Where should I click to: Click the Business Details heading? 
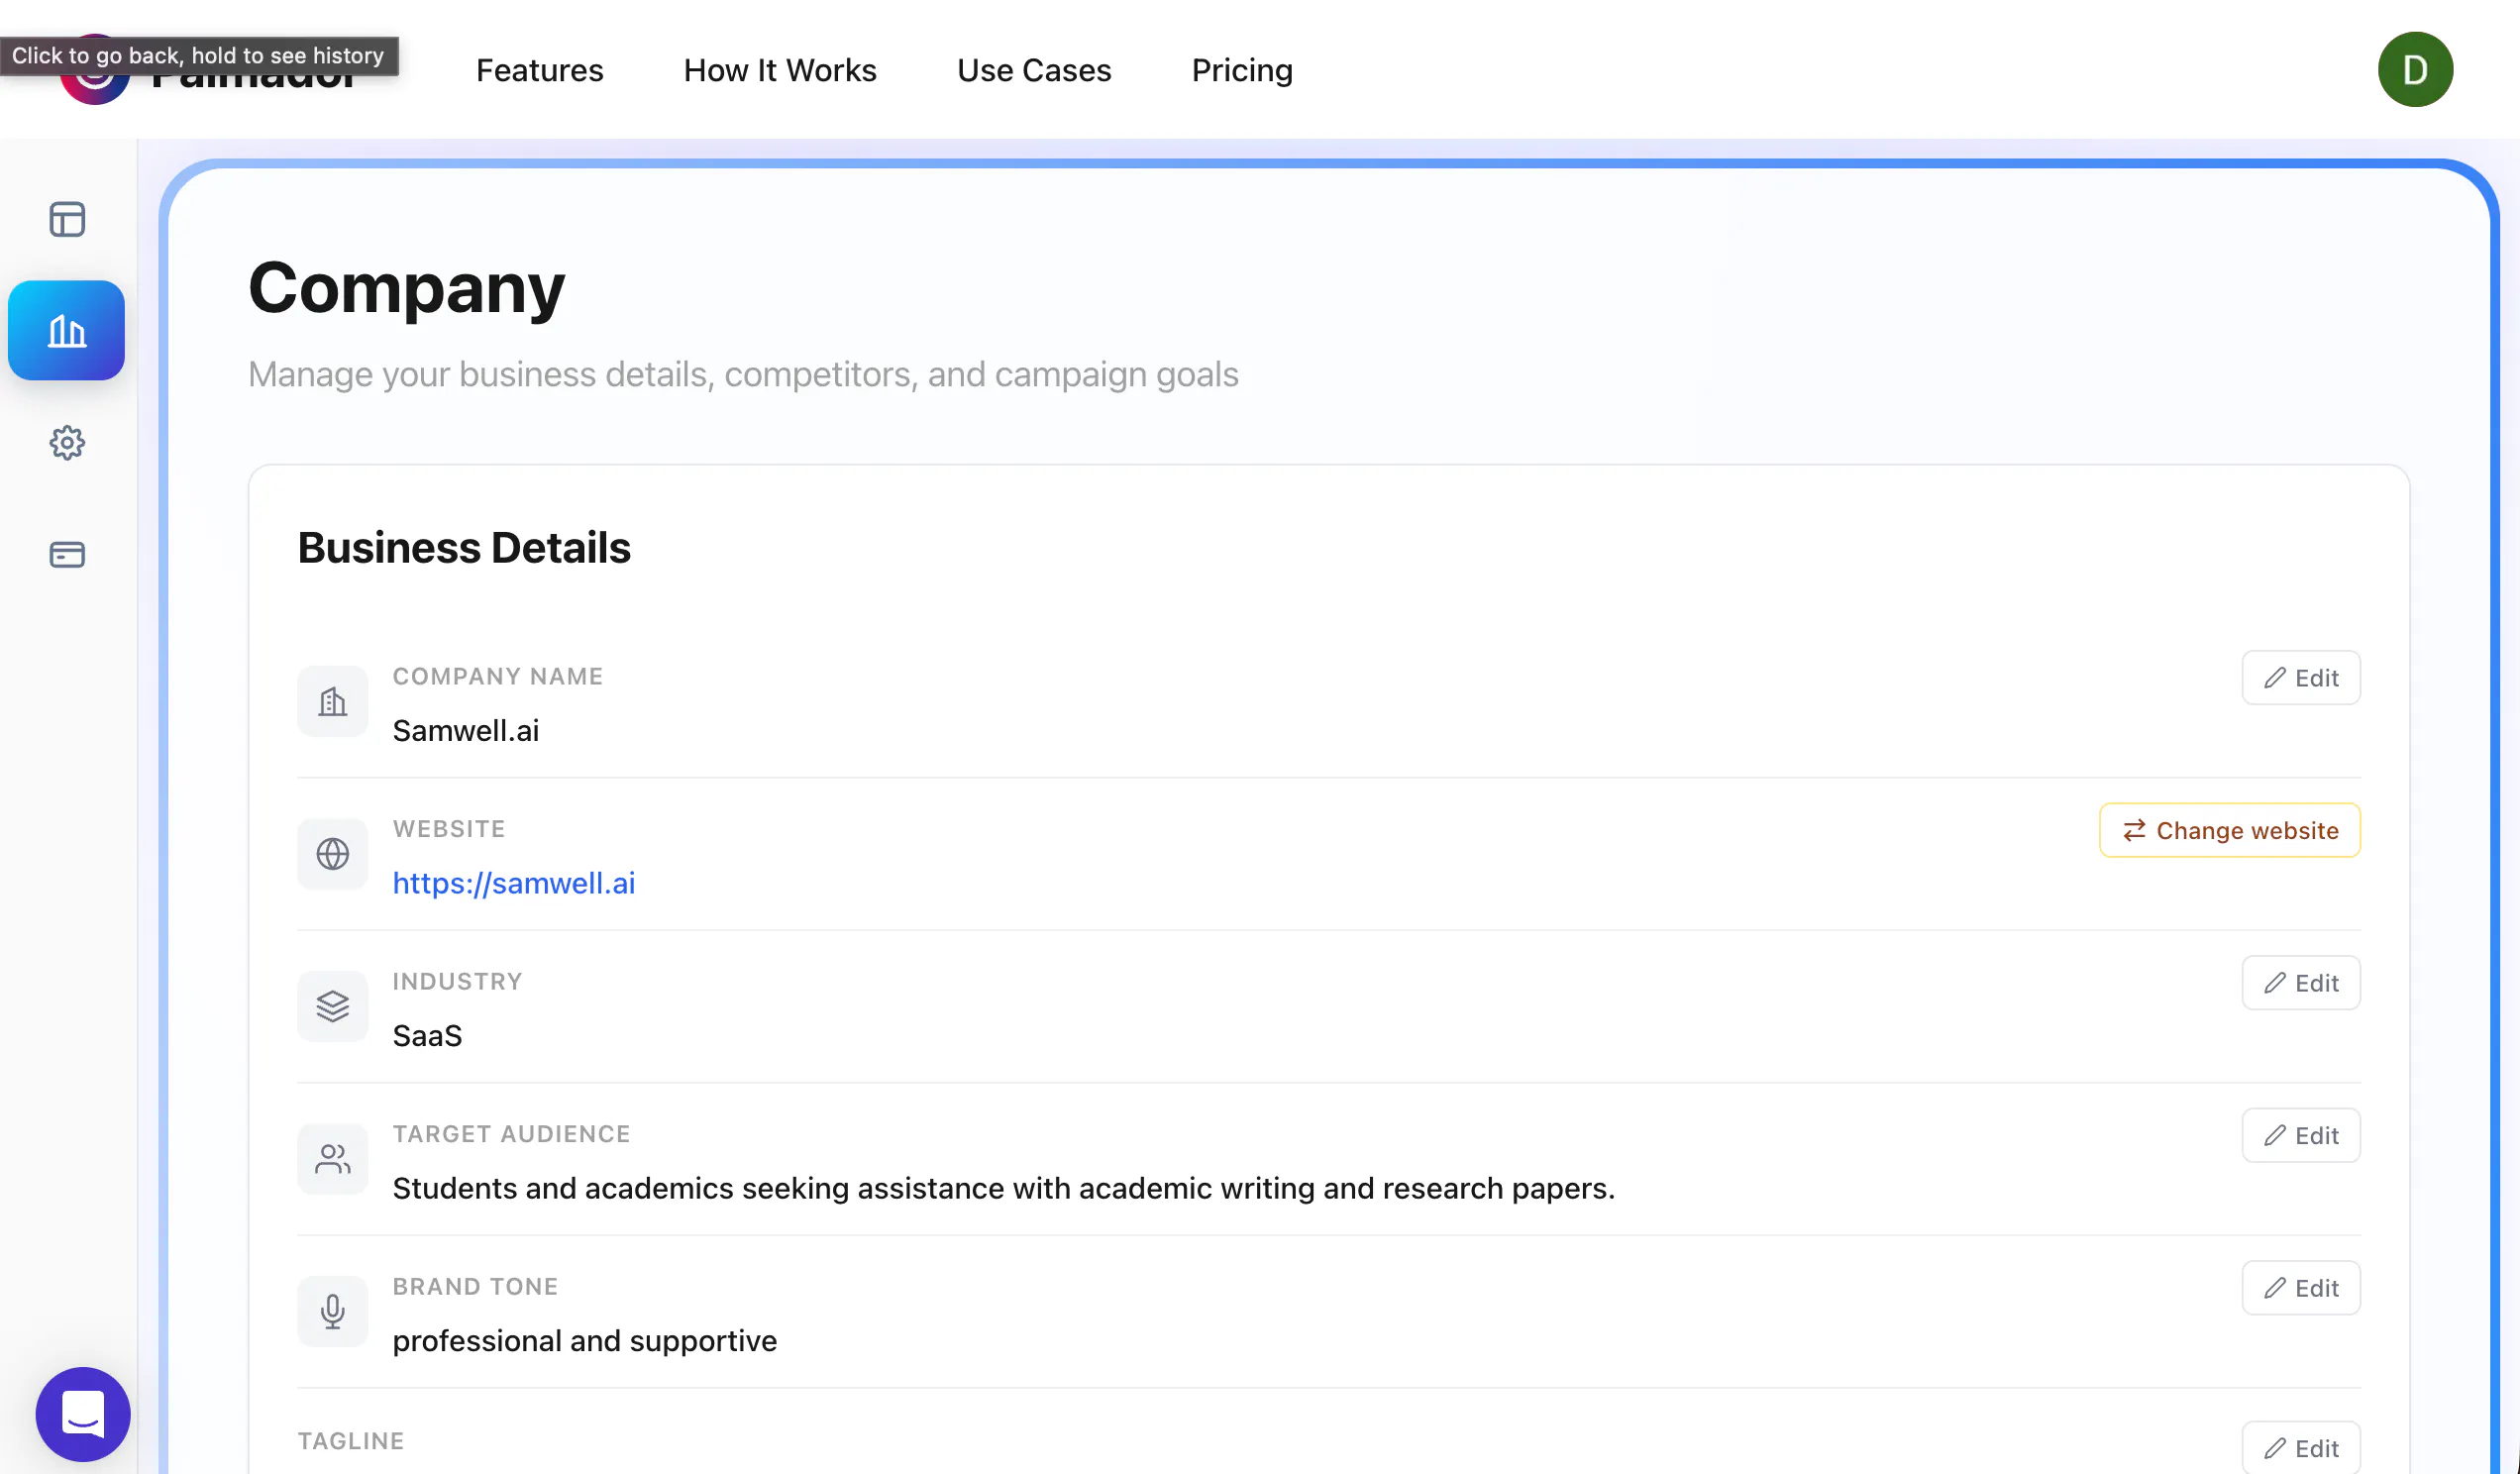pos(464,548)
